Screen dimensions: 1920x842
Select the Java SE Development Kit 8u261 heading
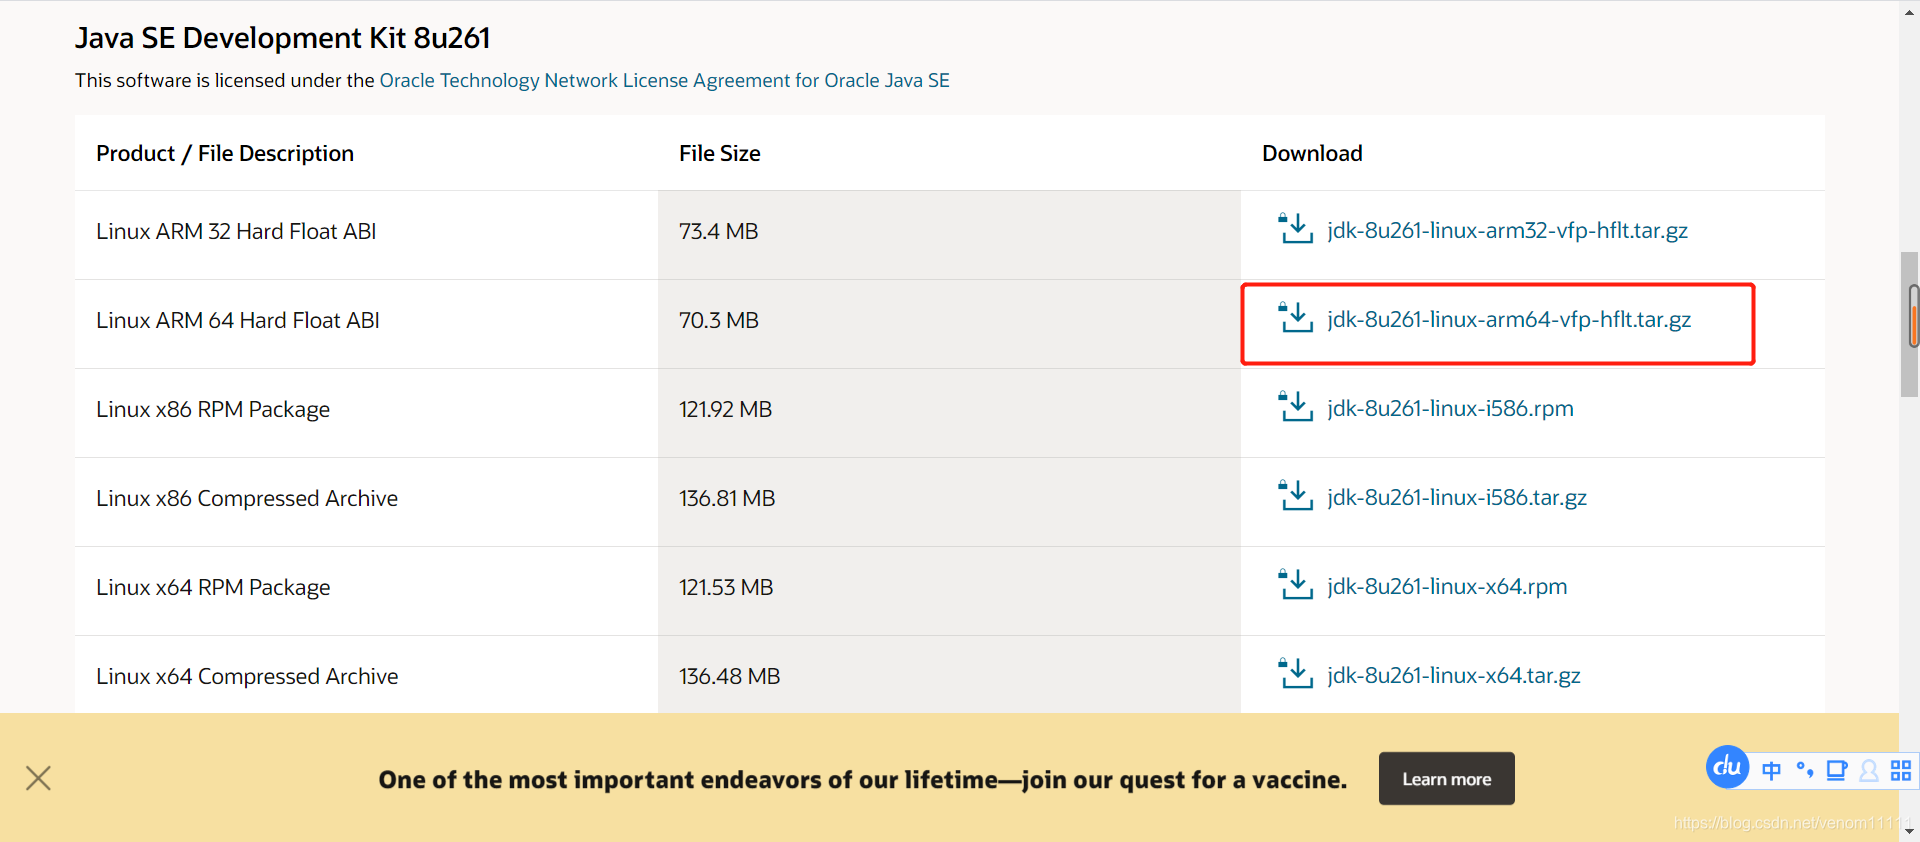click(x=283, y=38)
